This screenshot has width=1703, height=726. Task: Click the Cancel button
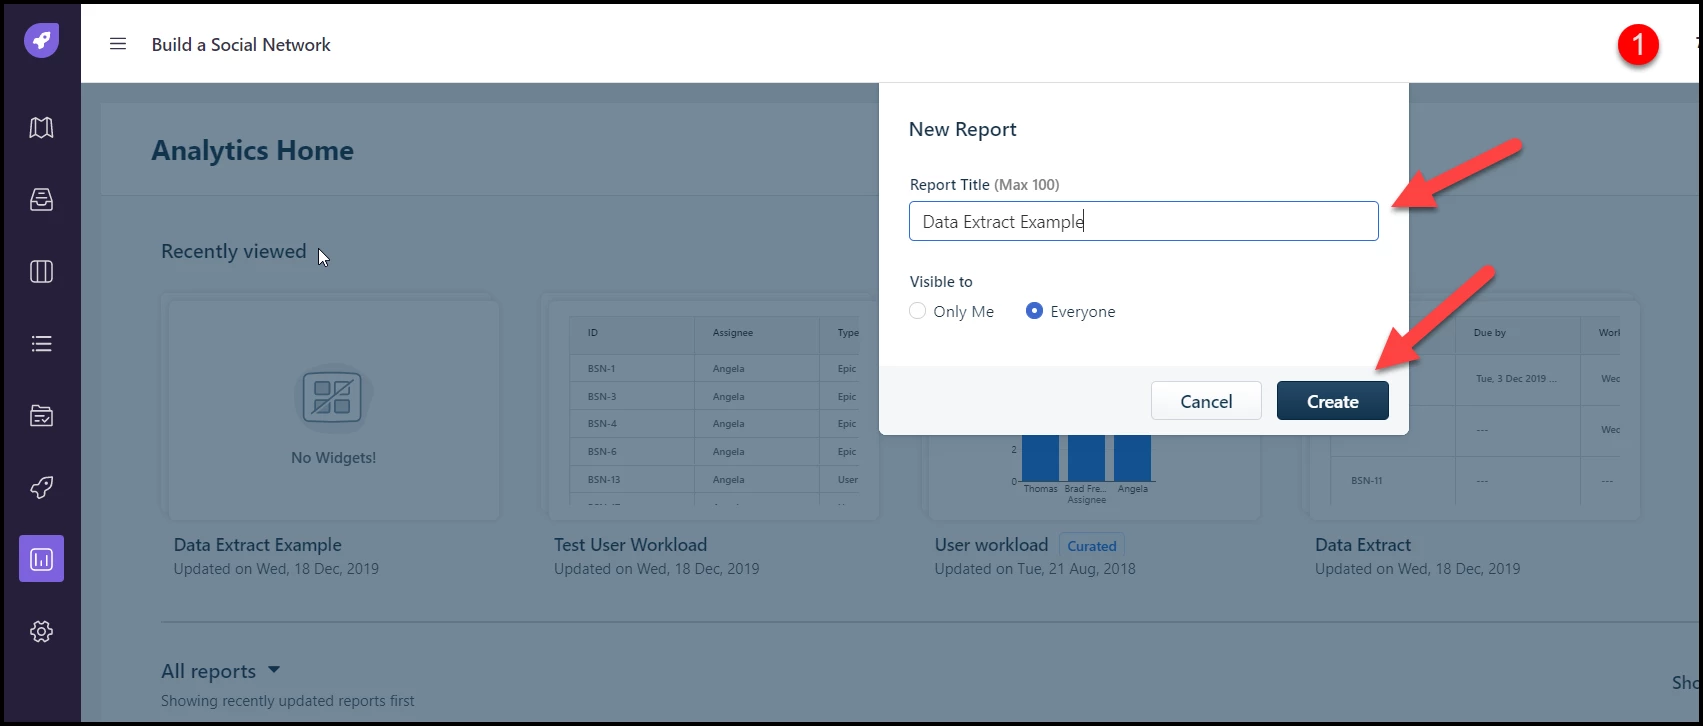(x=1206, y=401)
